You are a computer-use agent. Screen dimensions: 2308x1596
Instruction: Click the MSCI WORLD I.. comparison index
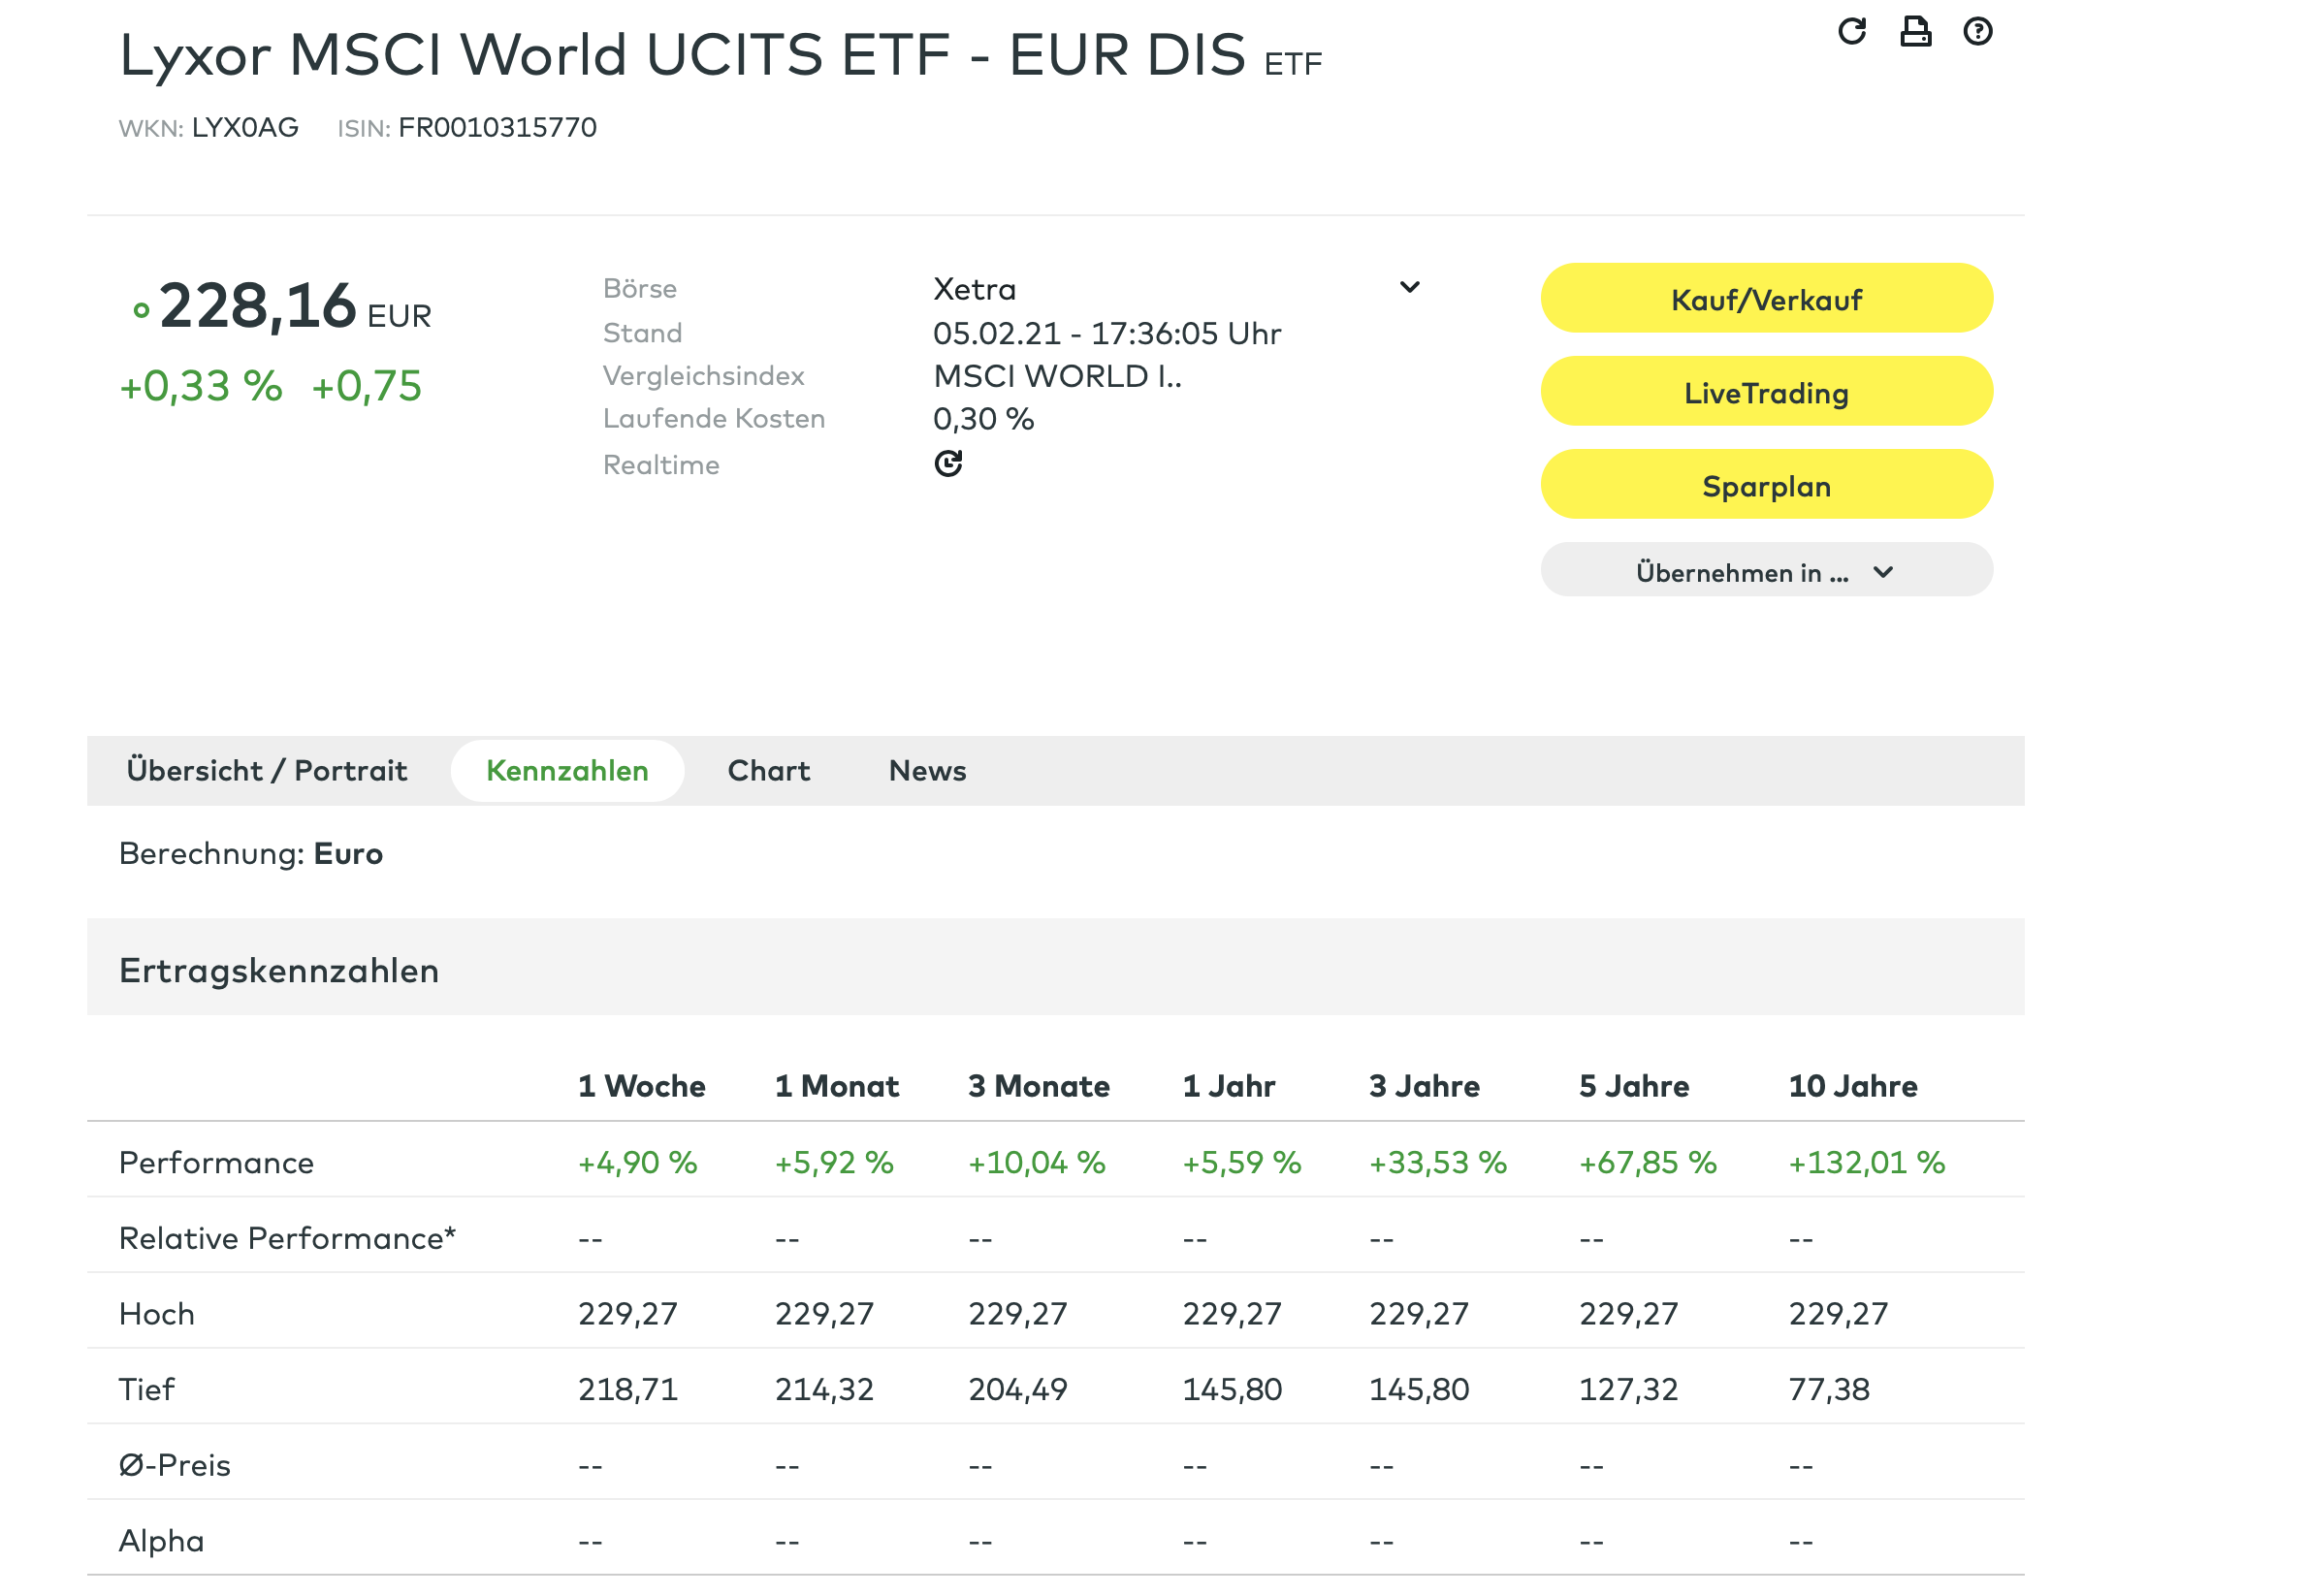(1057, 376)
